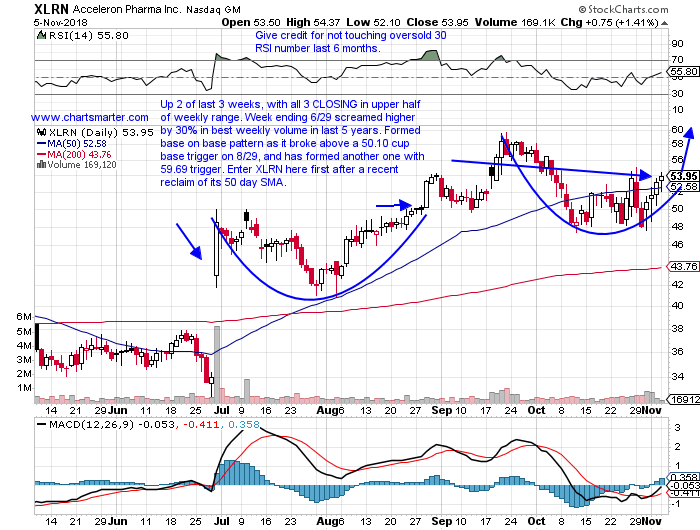Click the RSI(14) indicator icon

tap(42, 35)
